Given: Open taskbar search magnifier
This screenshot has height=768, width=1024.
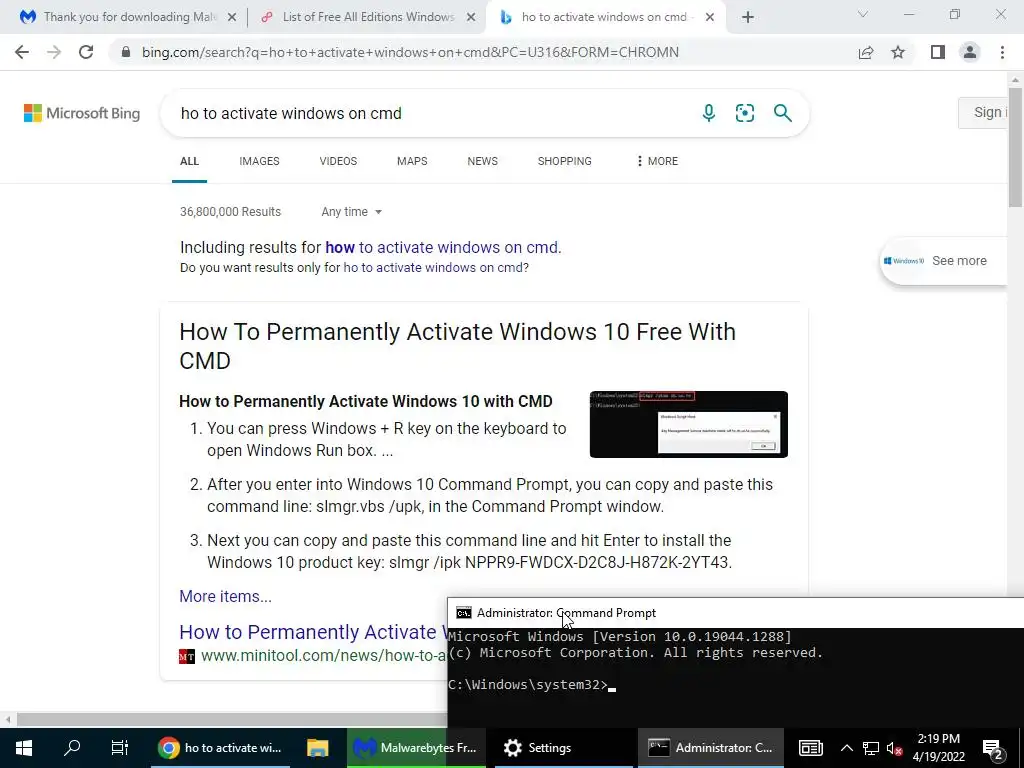Looking at the screenshot, I should 72,748.
